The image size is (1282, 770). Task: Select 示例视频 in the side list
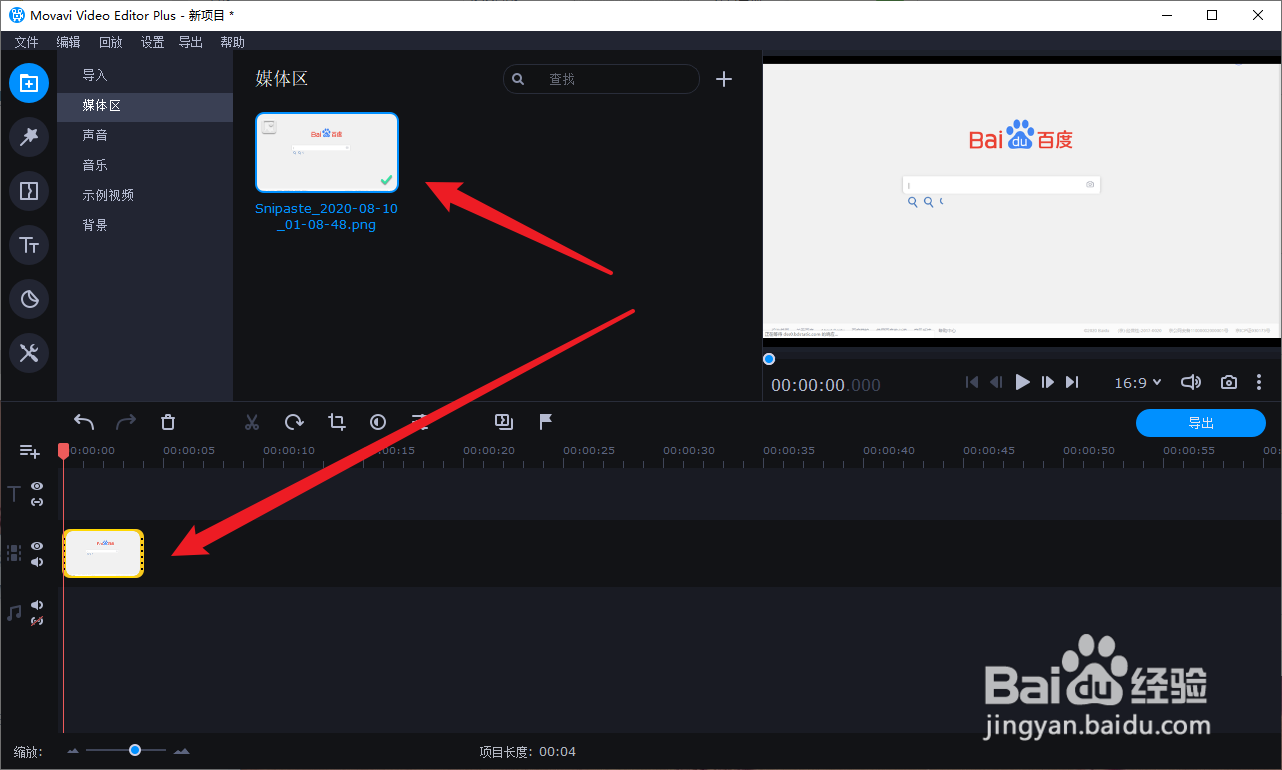click(x=145, y=195)
